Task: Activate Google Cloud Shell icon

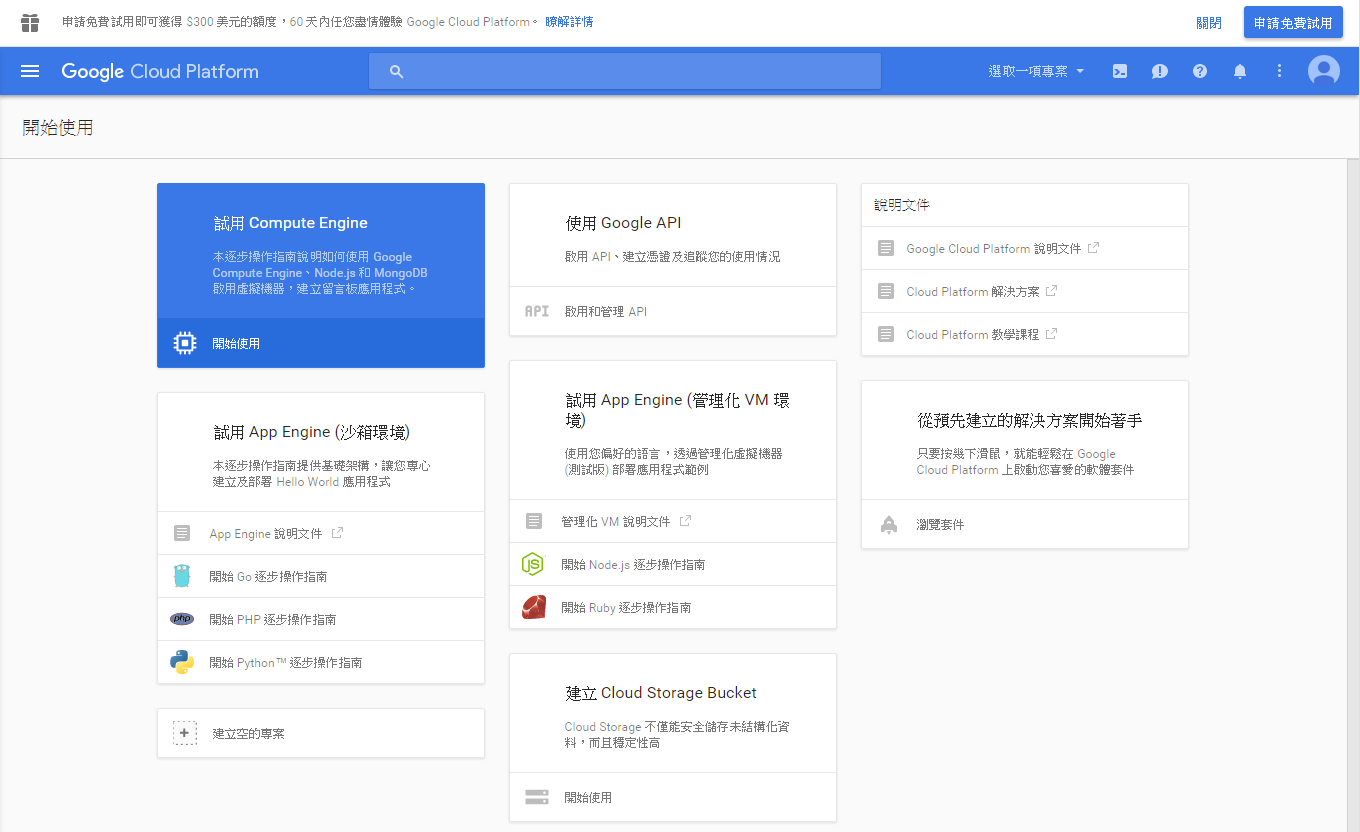Action: point(1121,71)
